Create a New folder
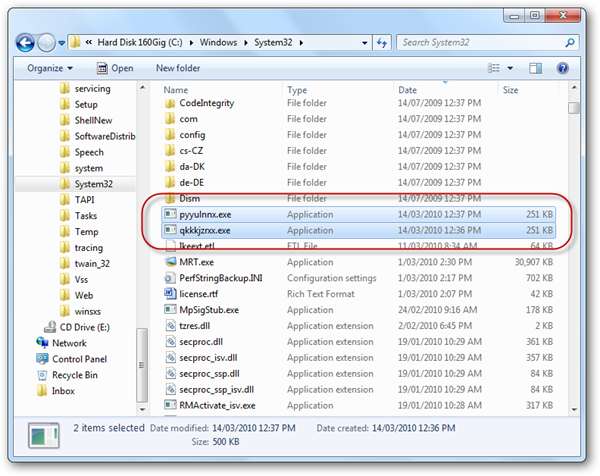The height and width of the screenshot is (476, 600). [178, 68]
